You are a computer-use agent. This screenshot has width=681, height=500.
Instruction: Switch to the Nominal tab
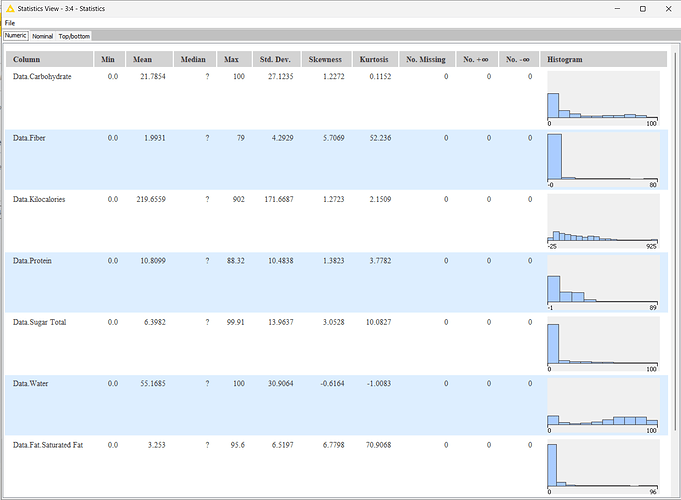[43, 36]
